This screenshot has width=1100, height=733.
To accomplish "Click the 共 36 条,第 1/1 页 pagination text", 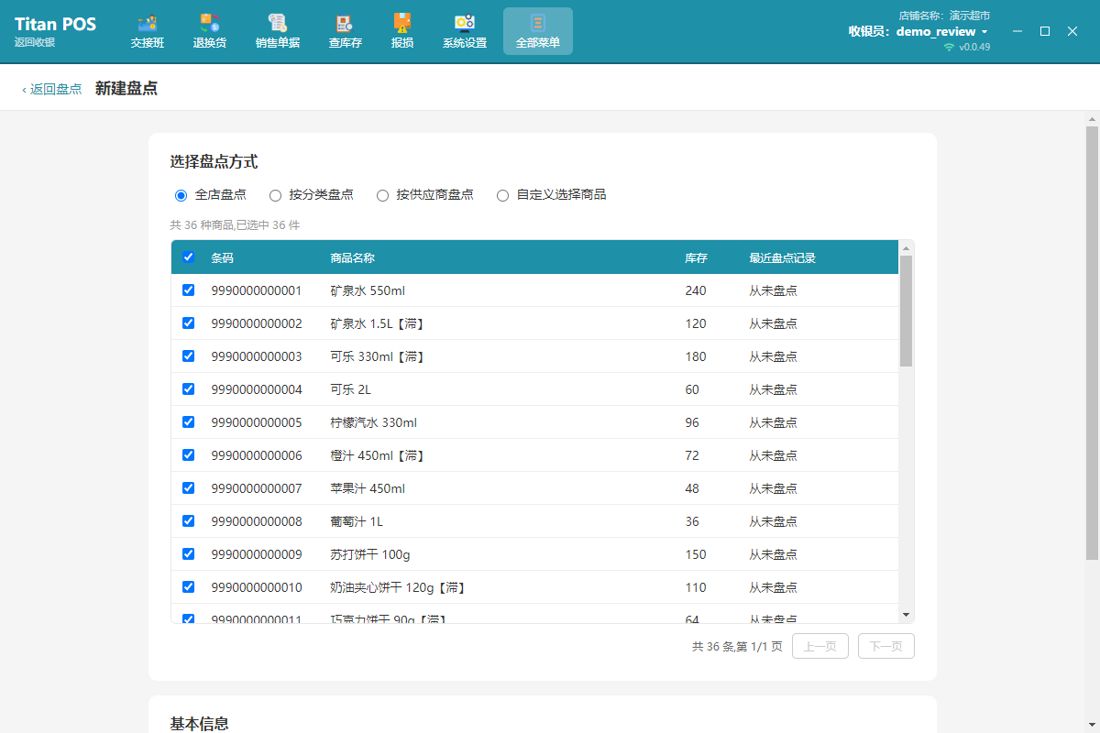I will pos(737,646).
